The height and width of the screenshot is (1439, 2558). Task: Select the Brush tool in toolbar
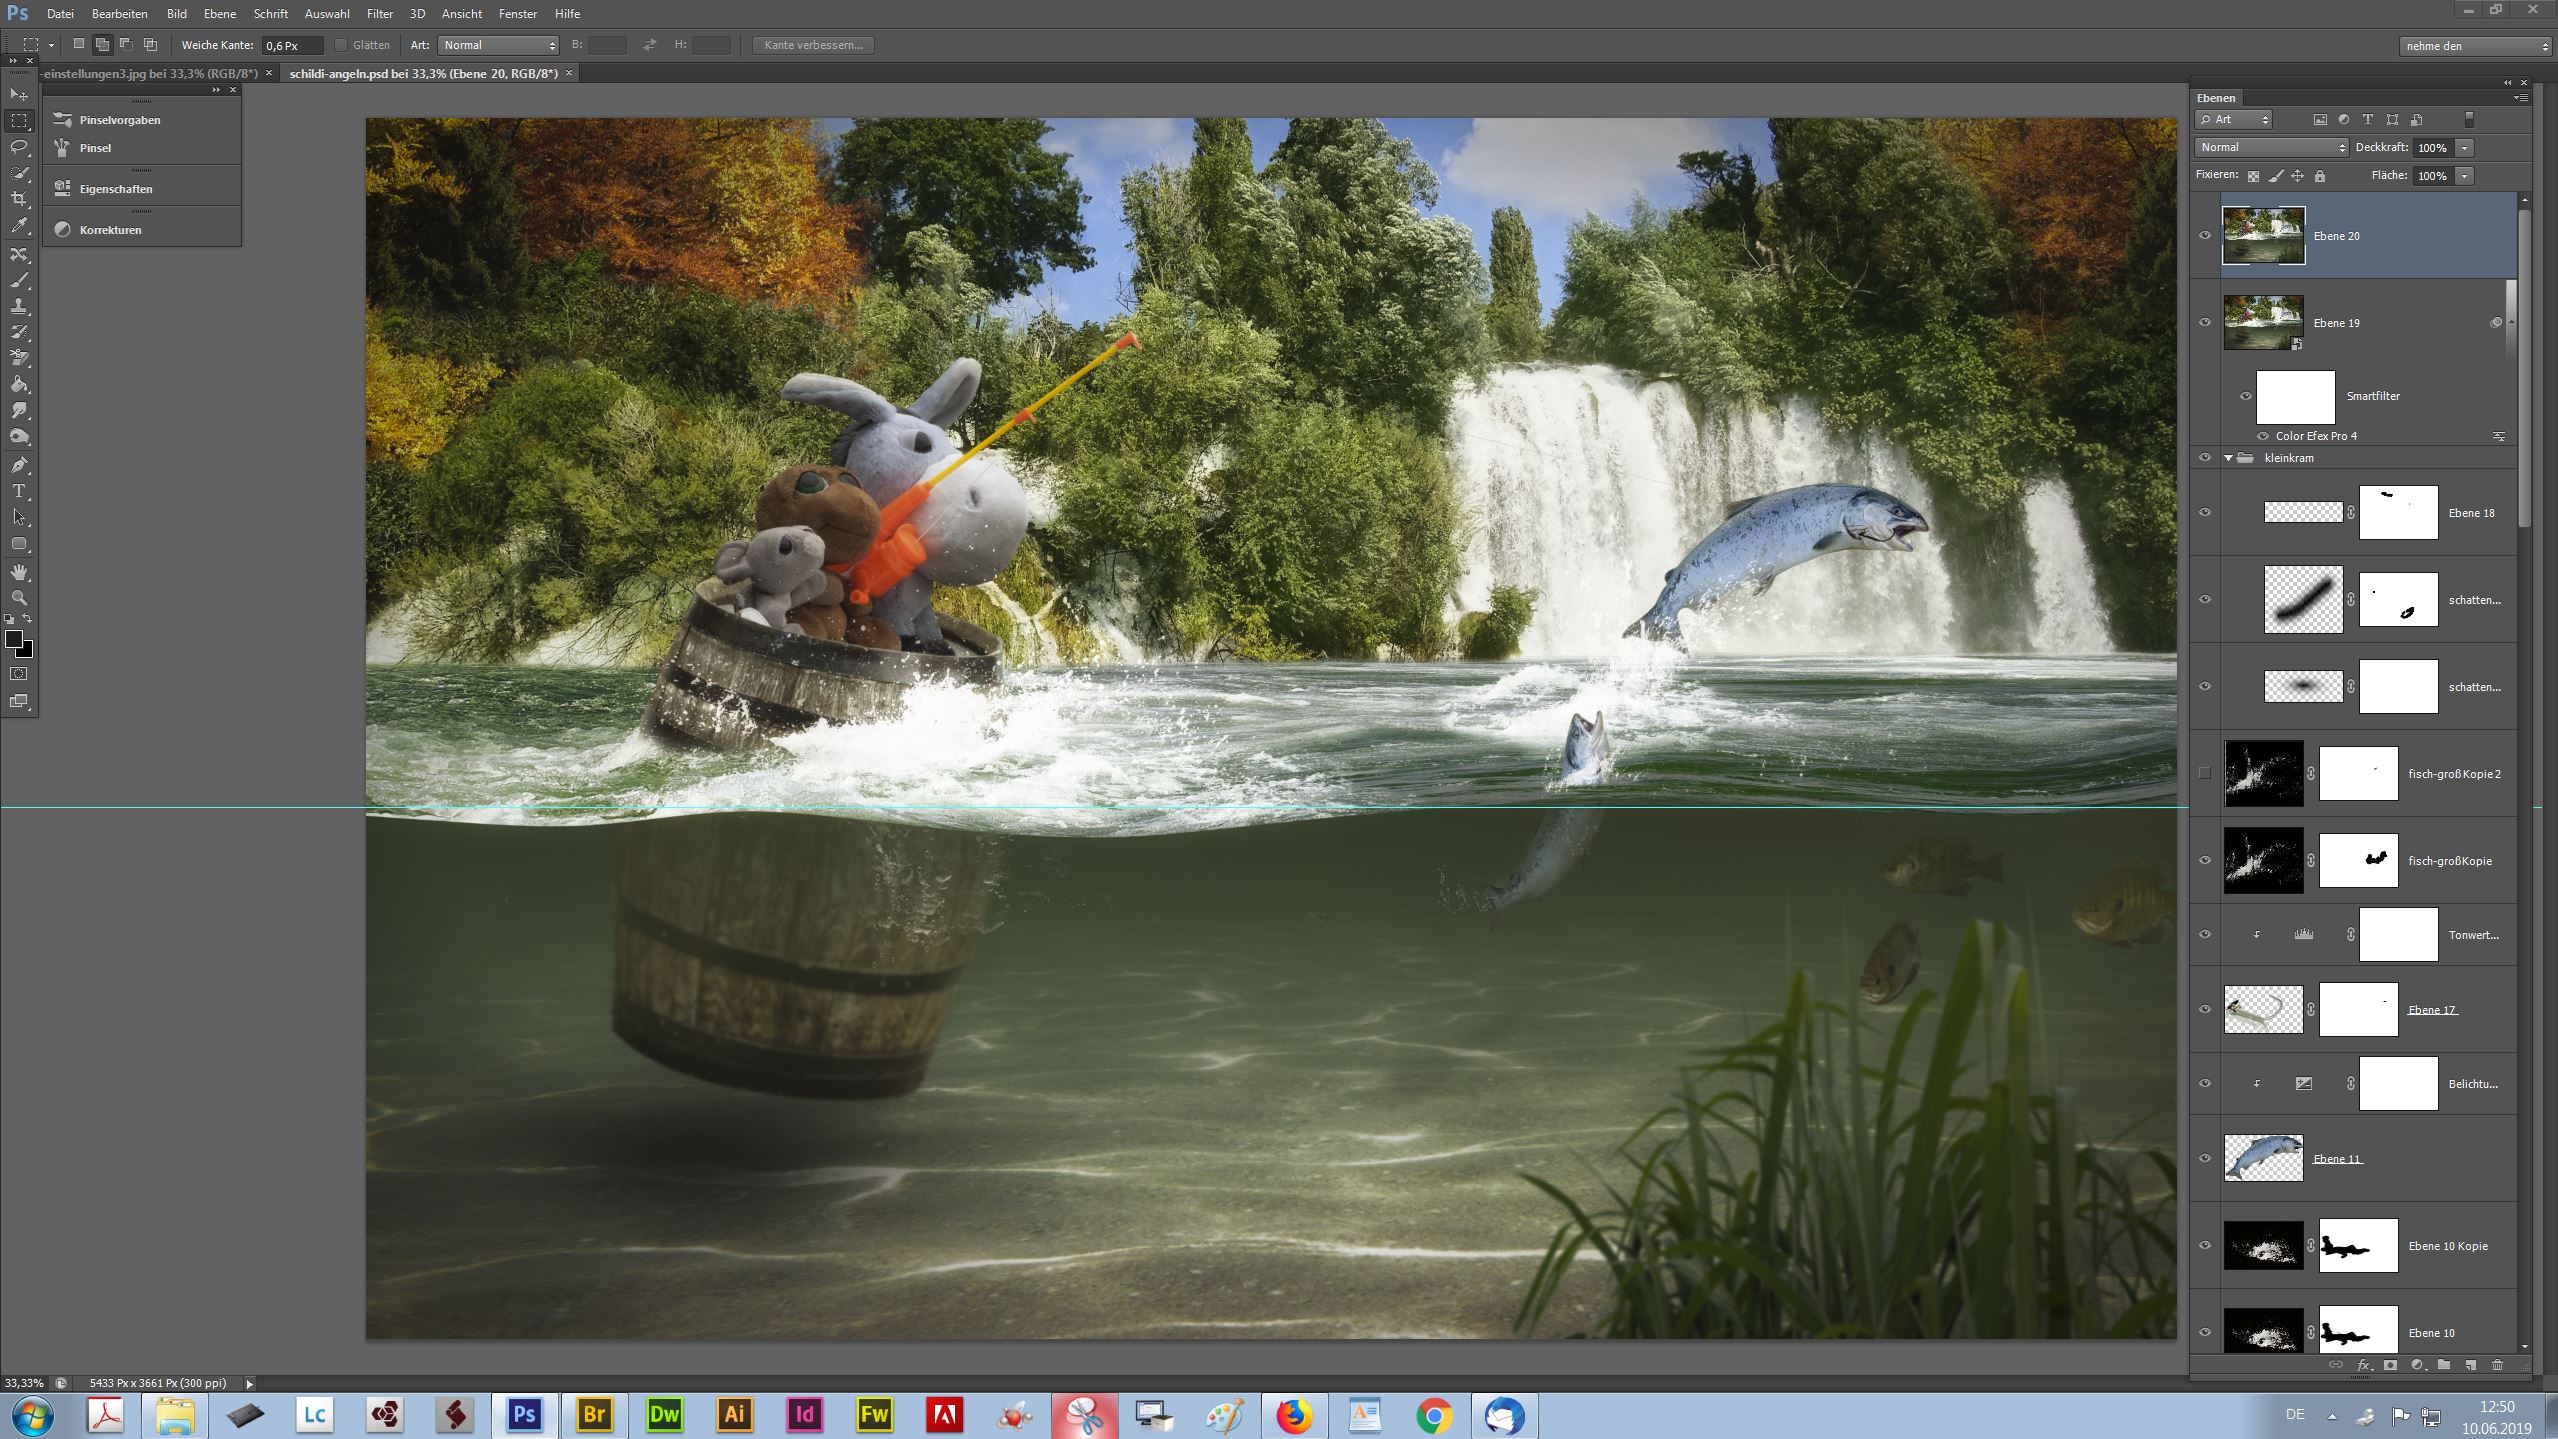click(x=19, y=281)
